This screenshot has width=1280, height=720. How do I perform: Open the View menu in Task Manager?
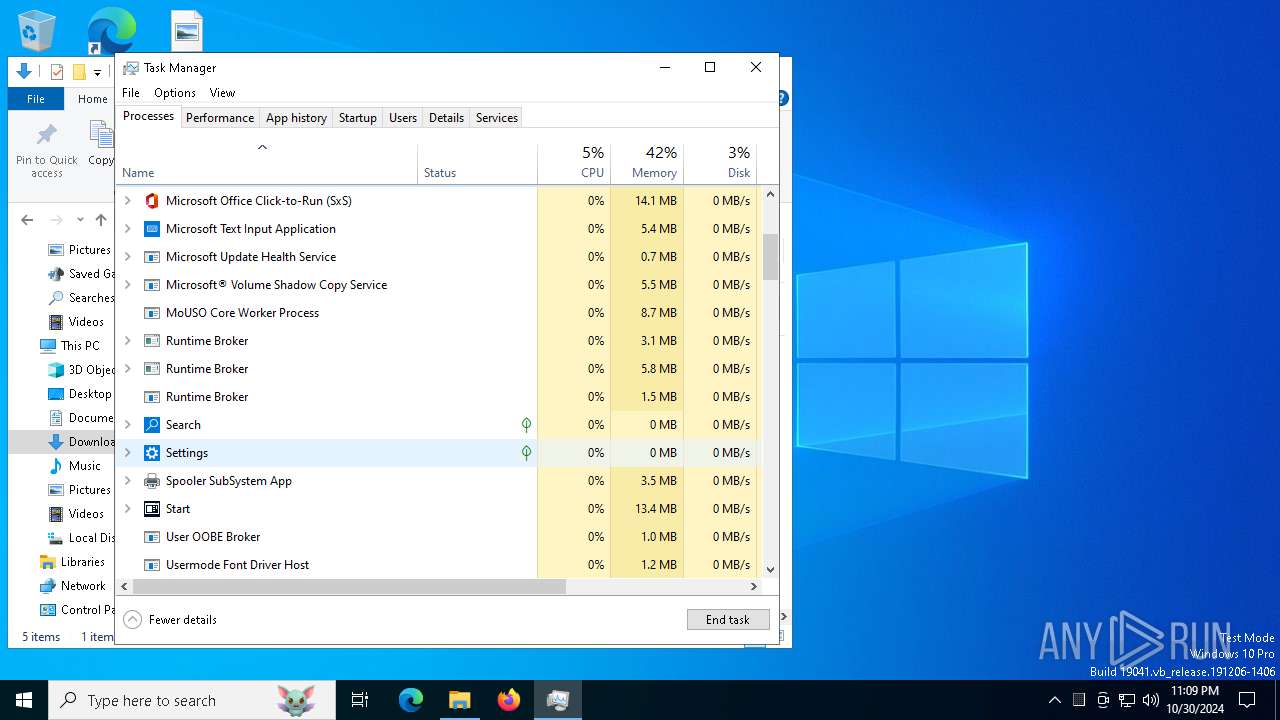pos(222,93)
